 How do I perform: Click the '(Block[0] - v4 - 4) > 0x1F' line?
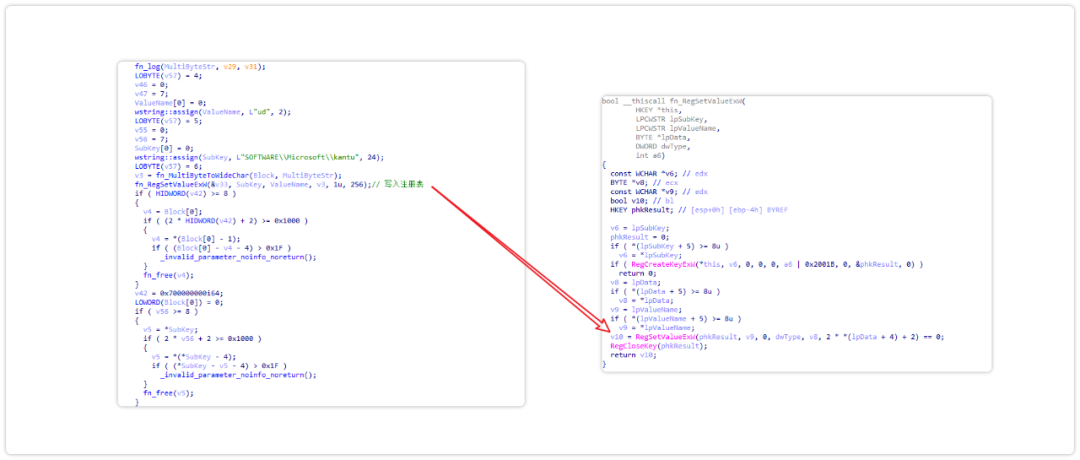tap(222, 247)
